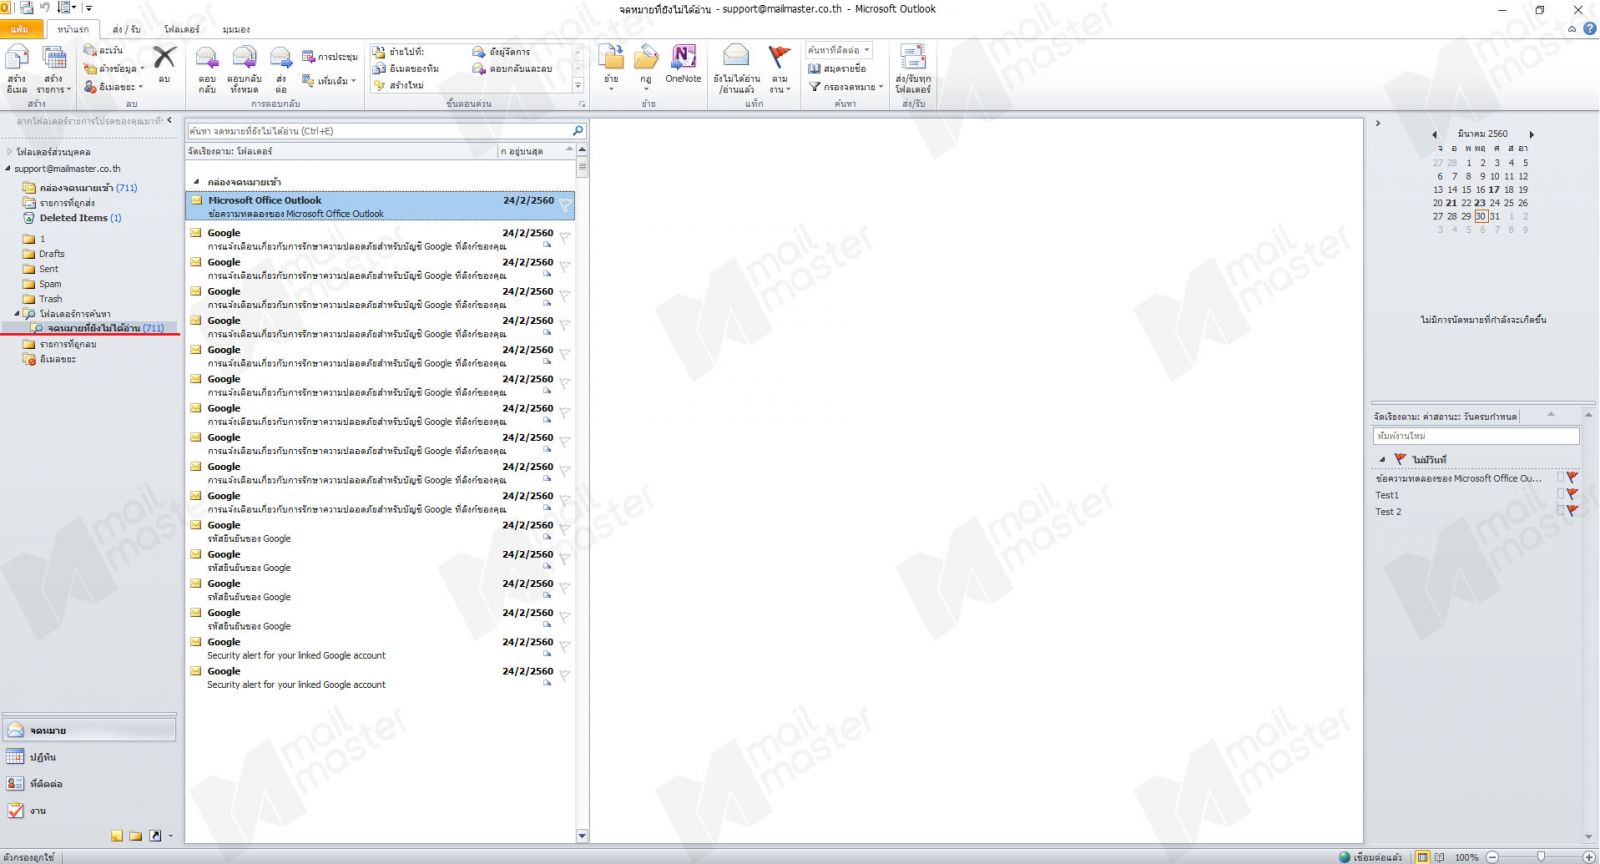Screen dimensions: 1600x864
Task: Go to the previous month in the calendar
Action: click(1434, 134)
